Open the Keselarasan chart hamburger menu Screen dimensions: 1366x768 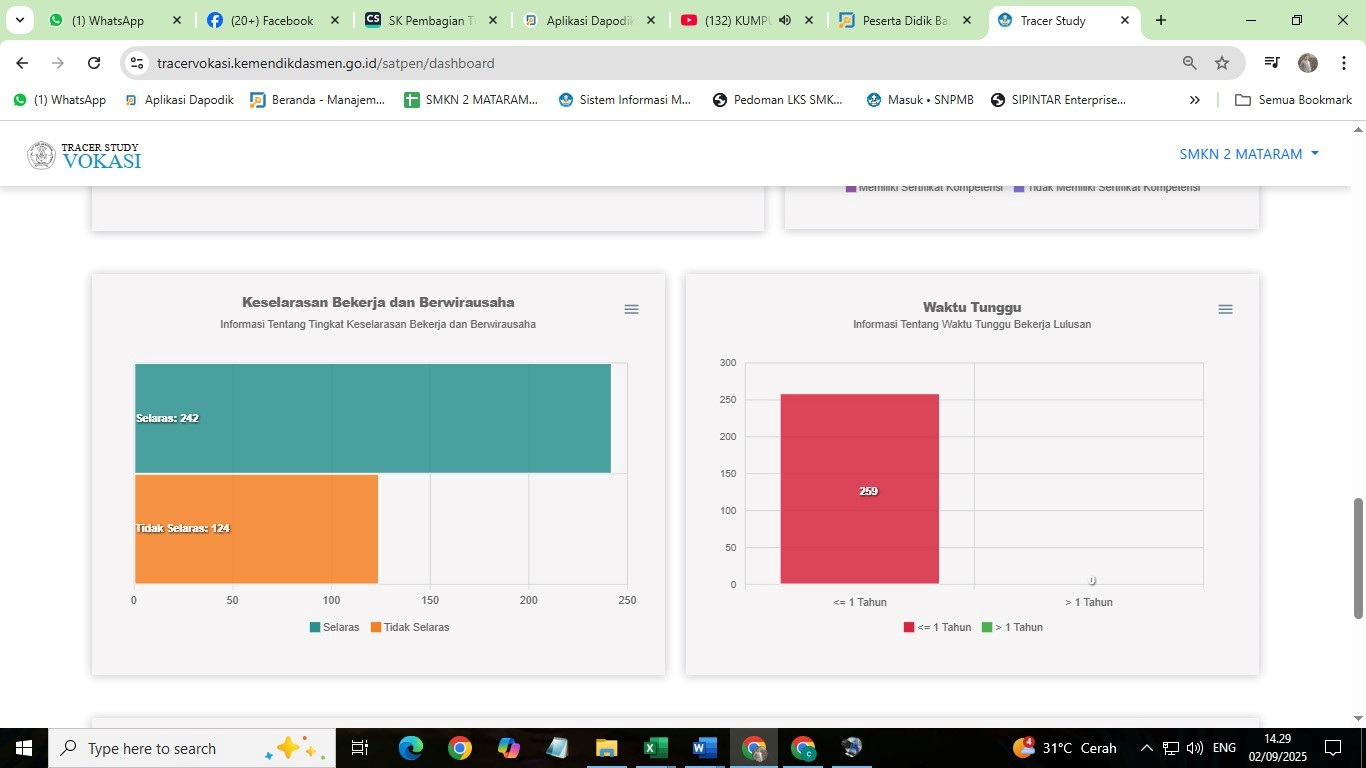tap(631, 310)
